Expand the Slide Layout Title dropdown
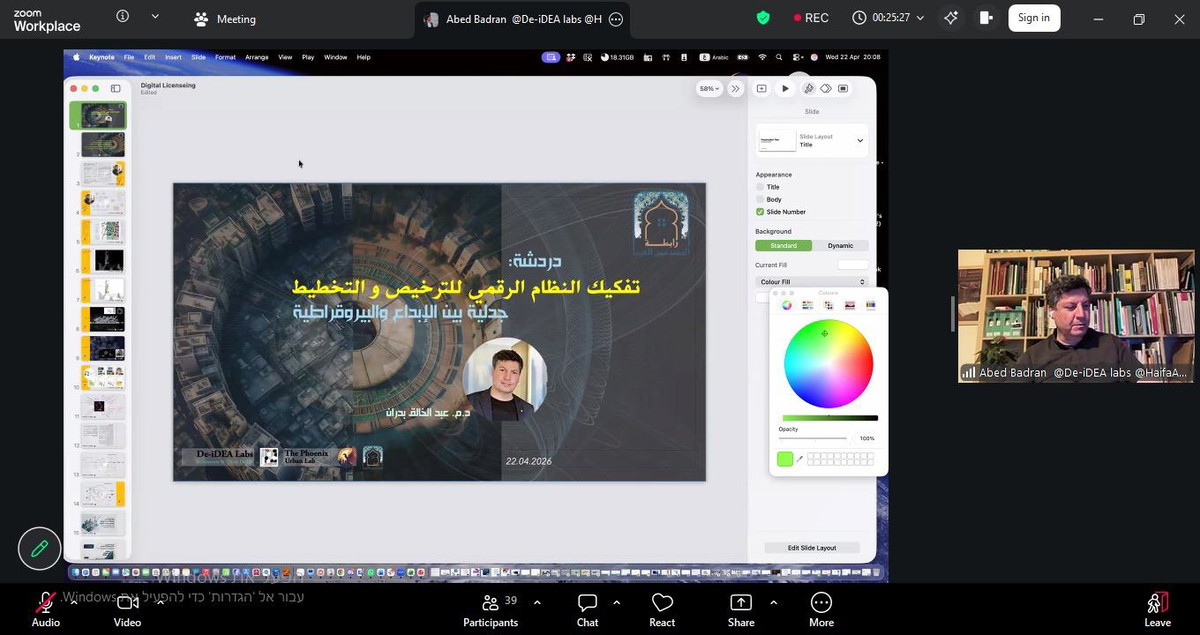 point(859,141)
